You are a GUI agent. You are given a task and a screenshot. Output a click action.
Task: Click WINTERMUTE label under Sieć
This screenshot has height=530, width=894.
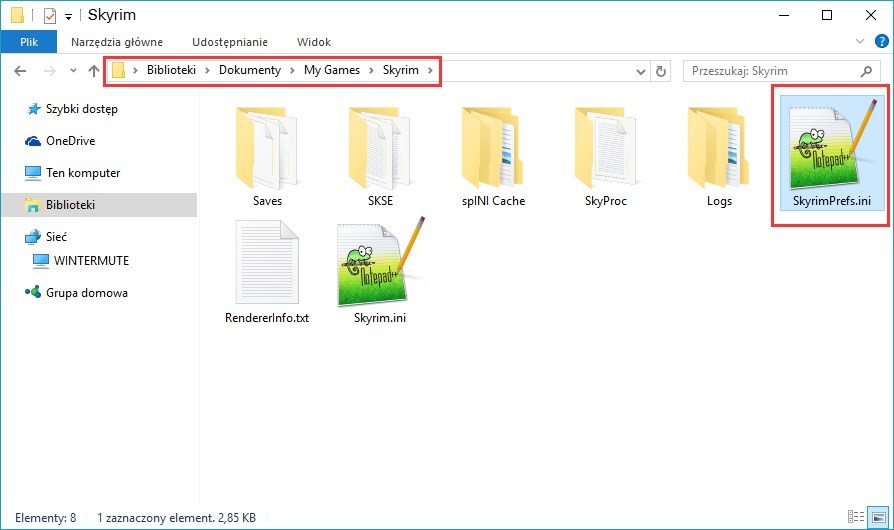91,260
